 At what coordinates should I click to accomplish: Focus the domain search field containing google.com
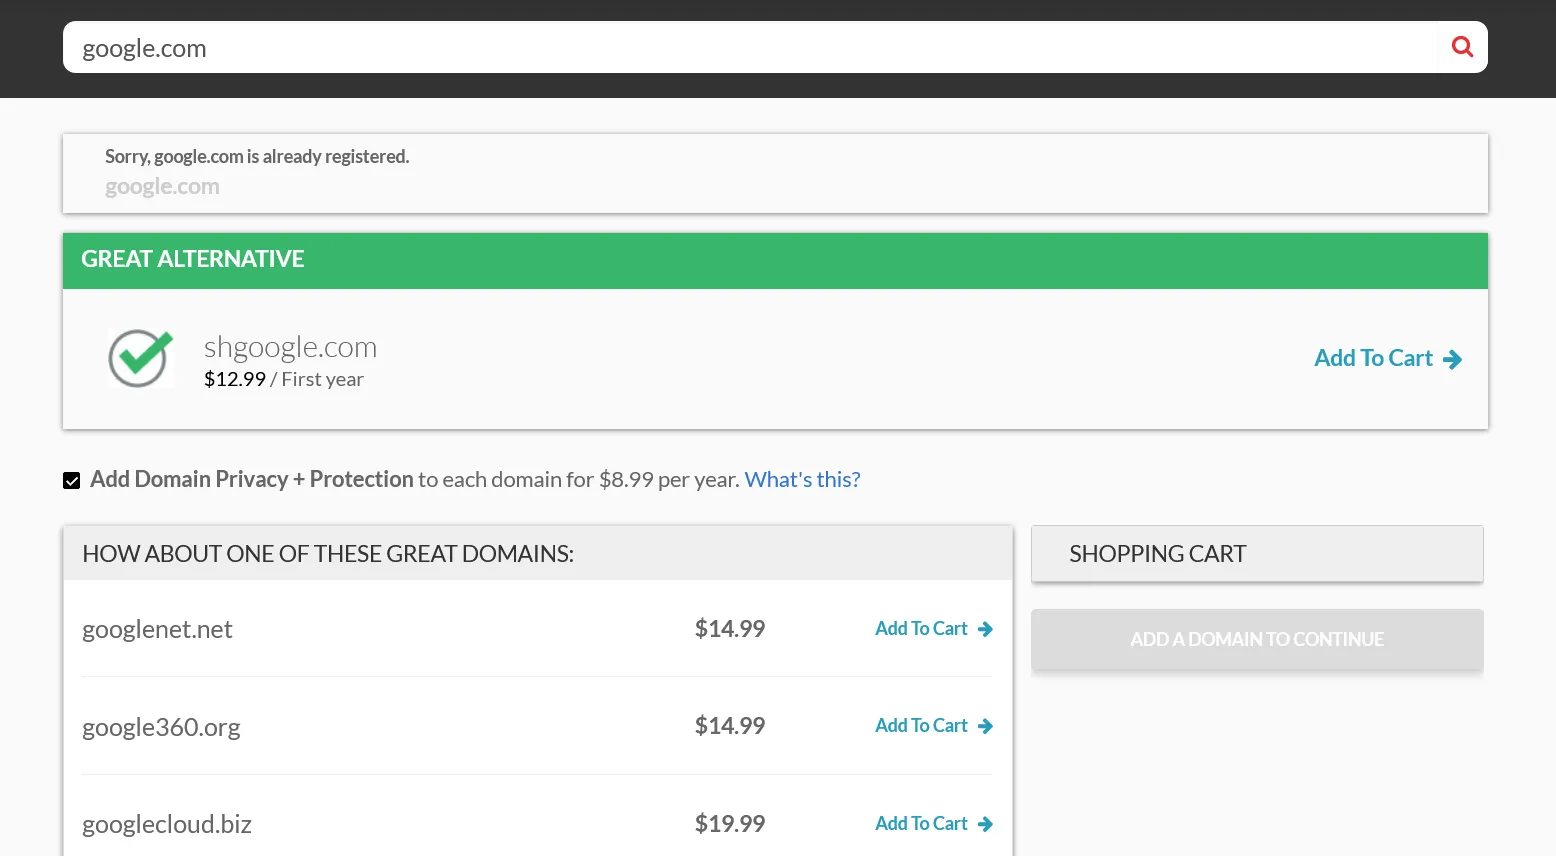[750, 47]
